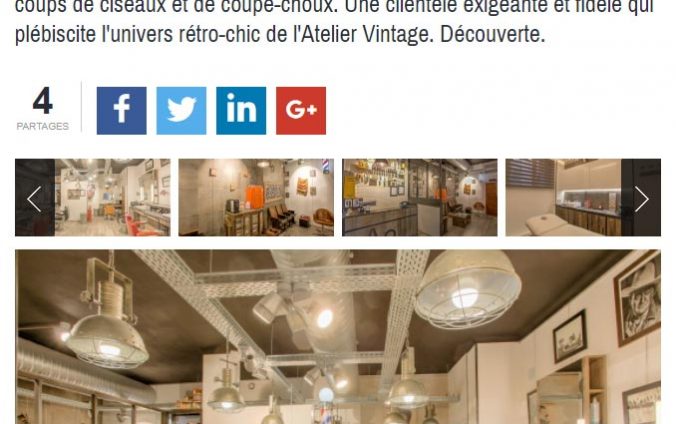The image size is (676, 424).
Task: Advance the gallery with the right arrow
Action: coord(642,198)
